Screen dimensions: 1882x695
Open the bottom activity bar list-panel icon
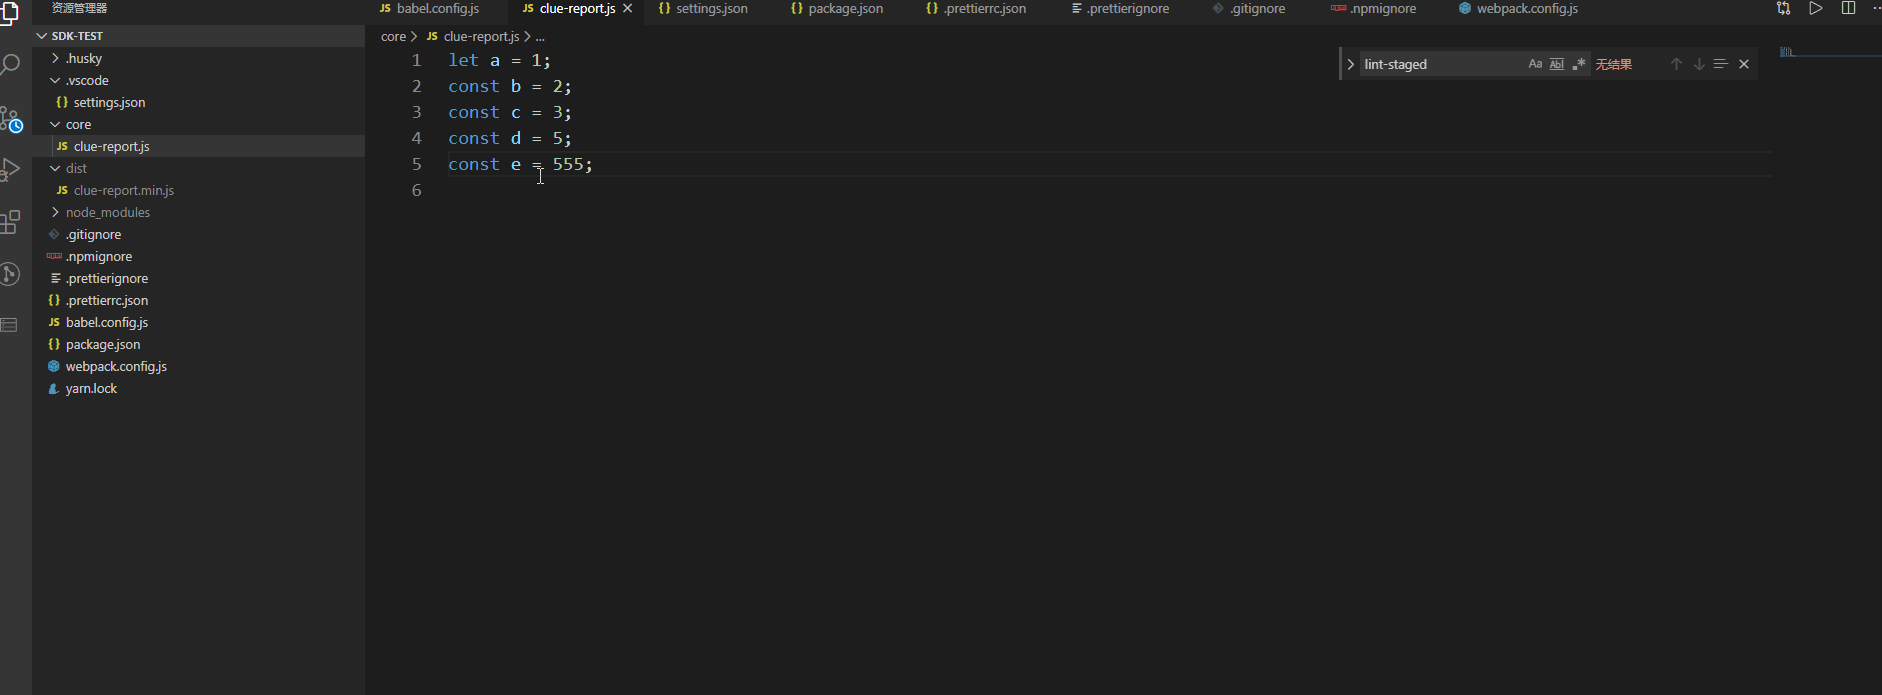(9, 325)
